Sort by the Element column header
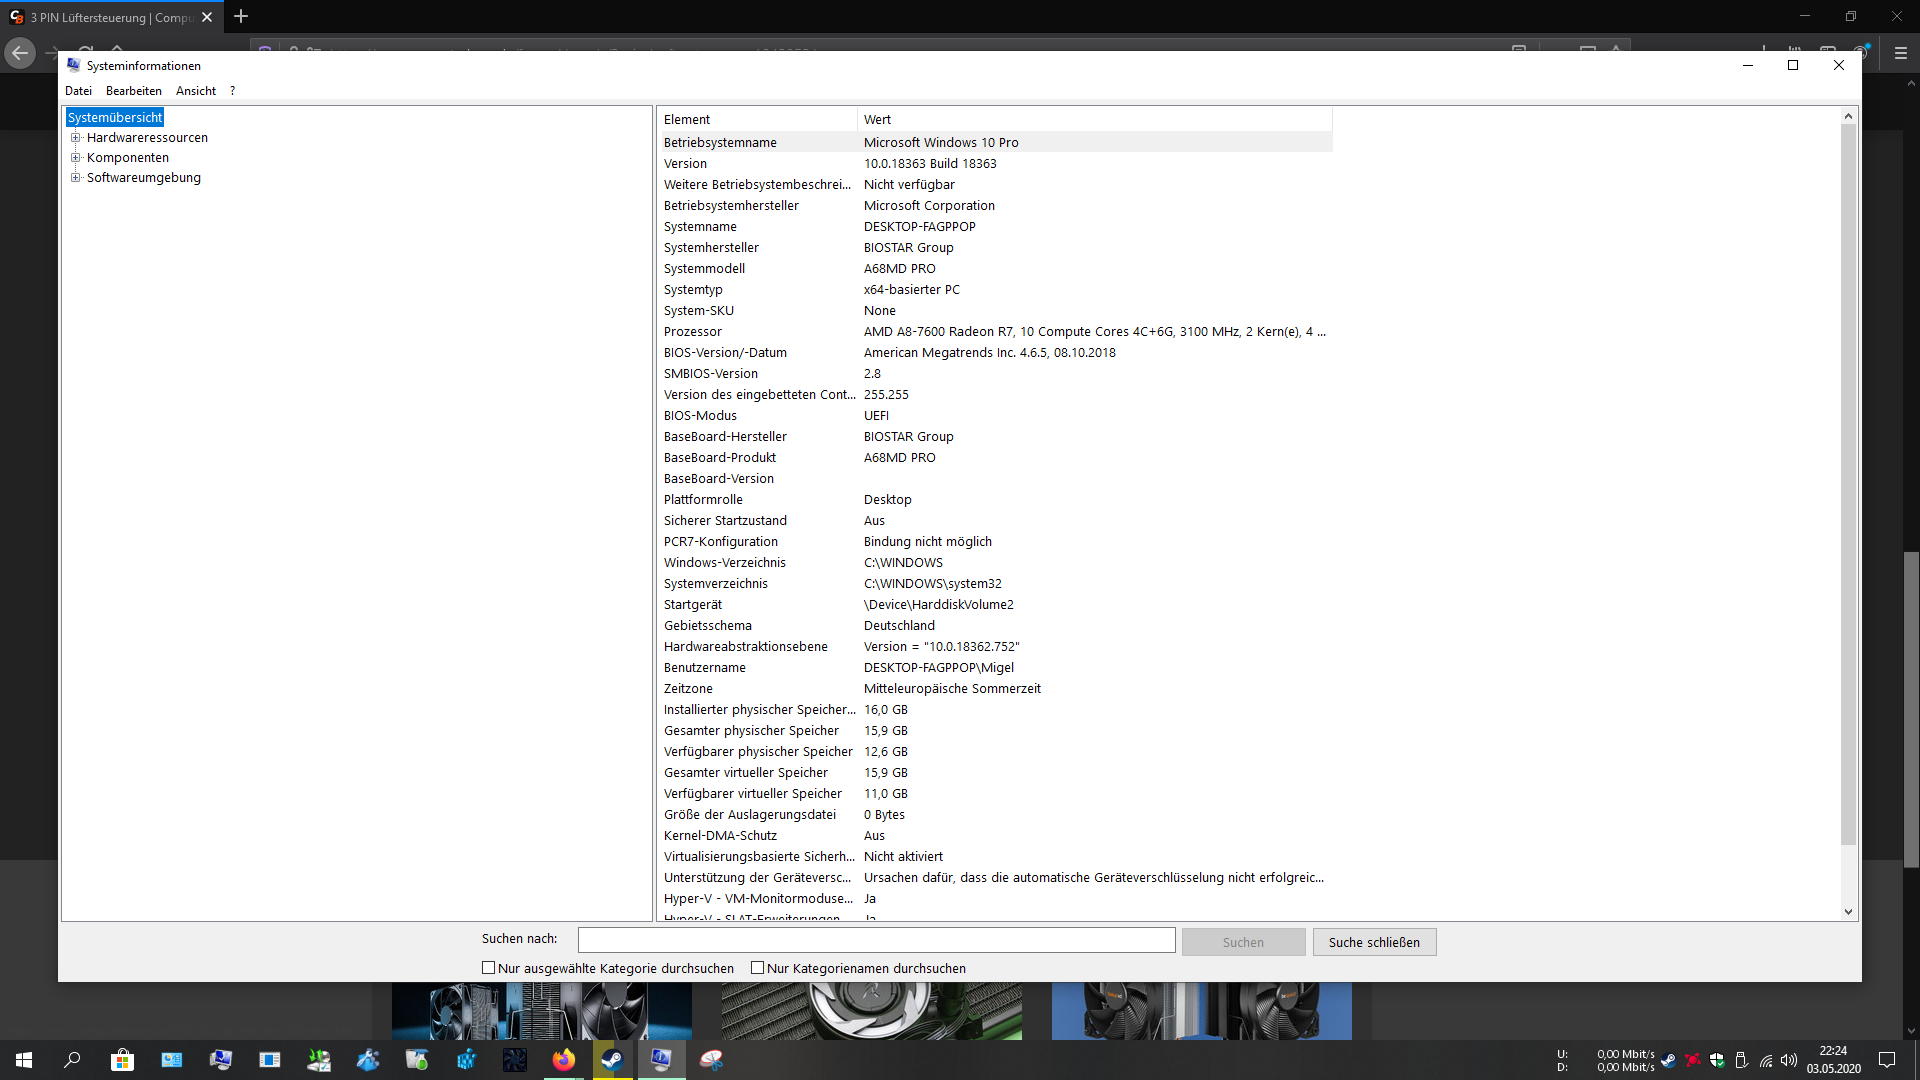 coord(757,119)
